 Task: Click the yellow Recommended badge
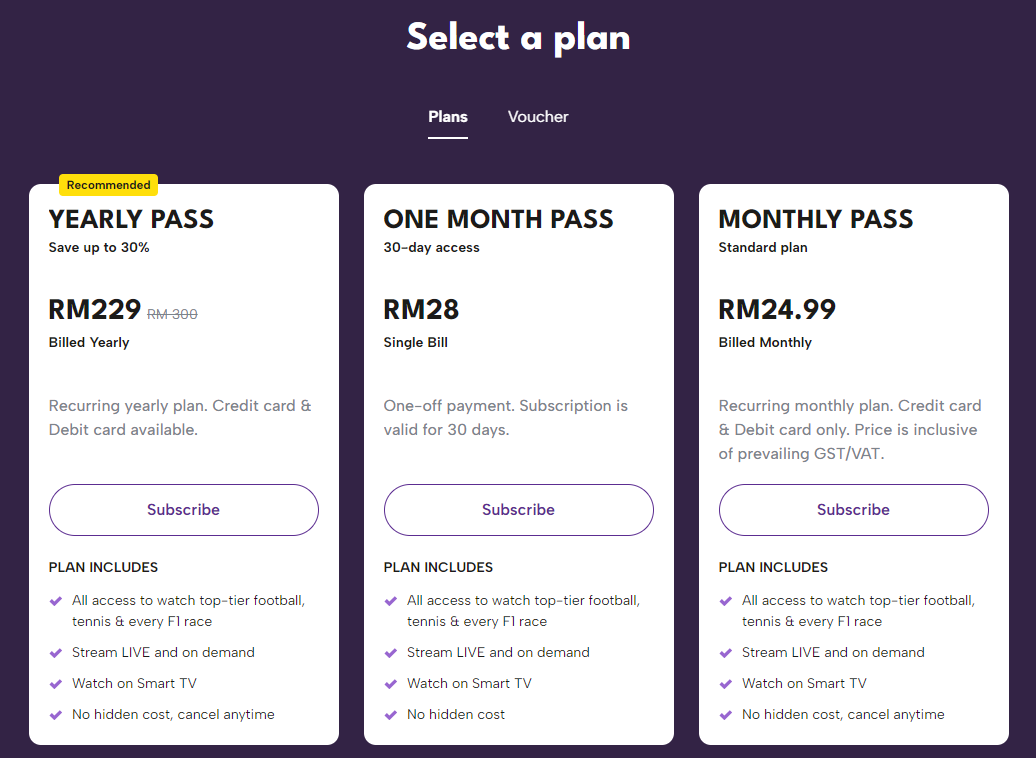pos(109,185)
